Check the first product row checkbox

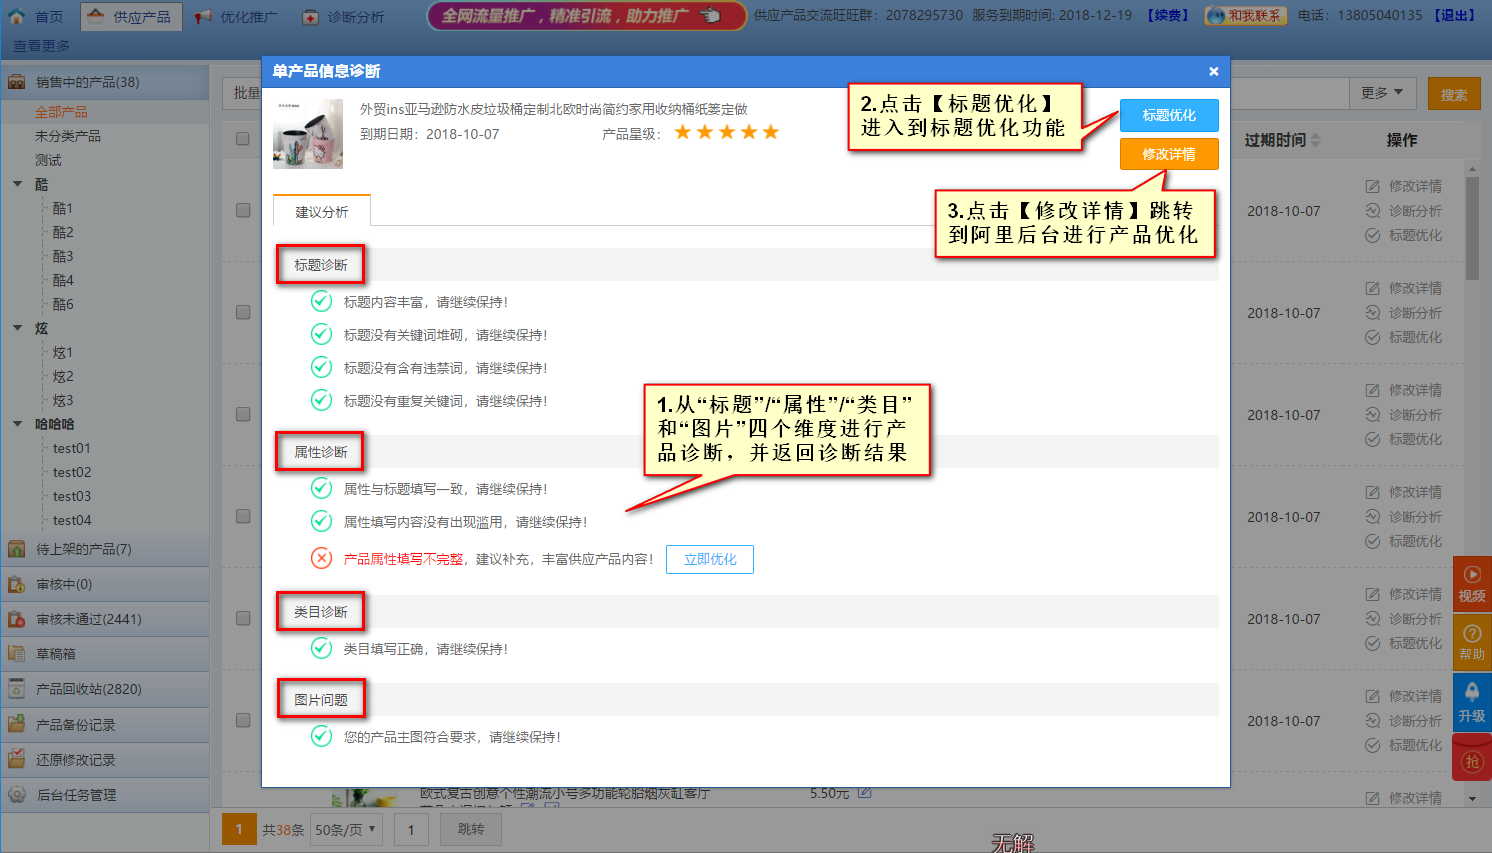[243, 210]
